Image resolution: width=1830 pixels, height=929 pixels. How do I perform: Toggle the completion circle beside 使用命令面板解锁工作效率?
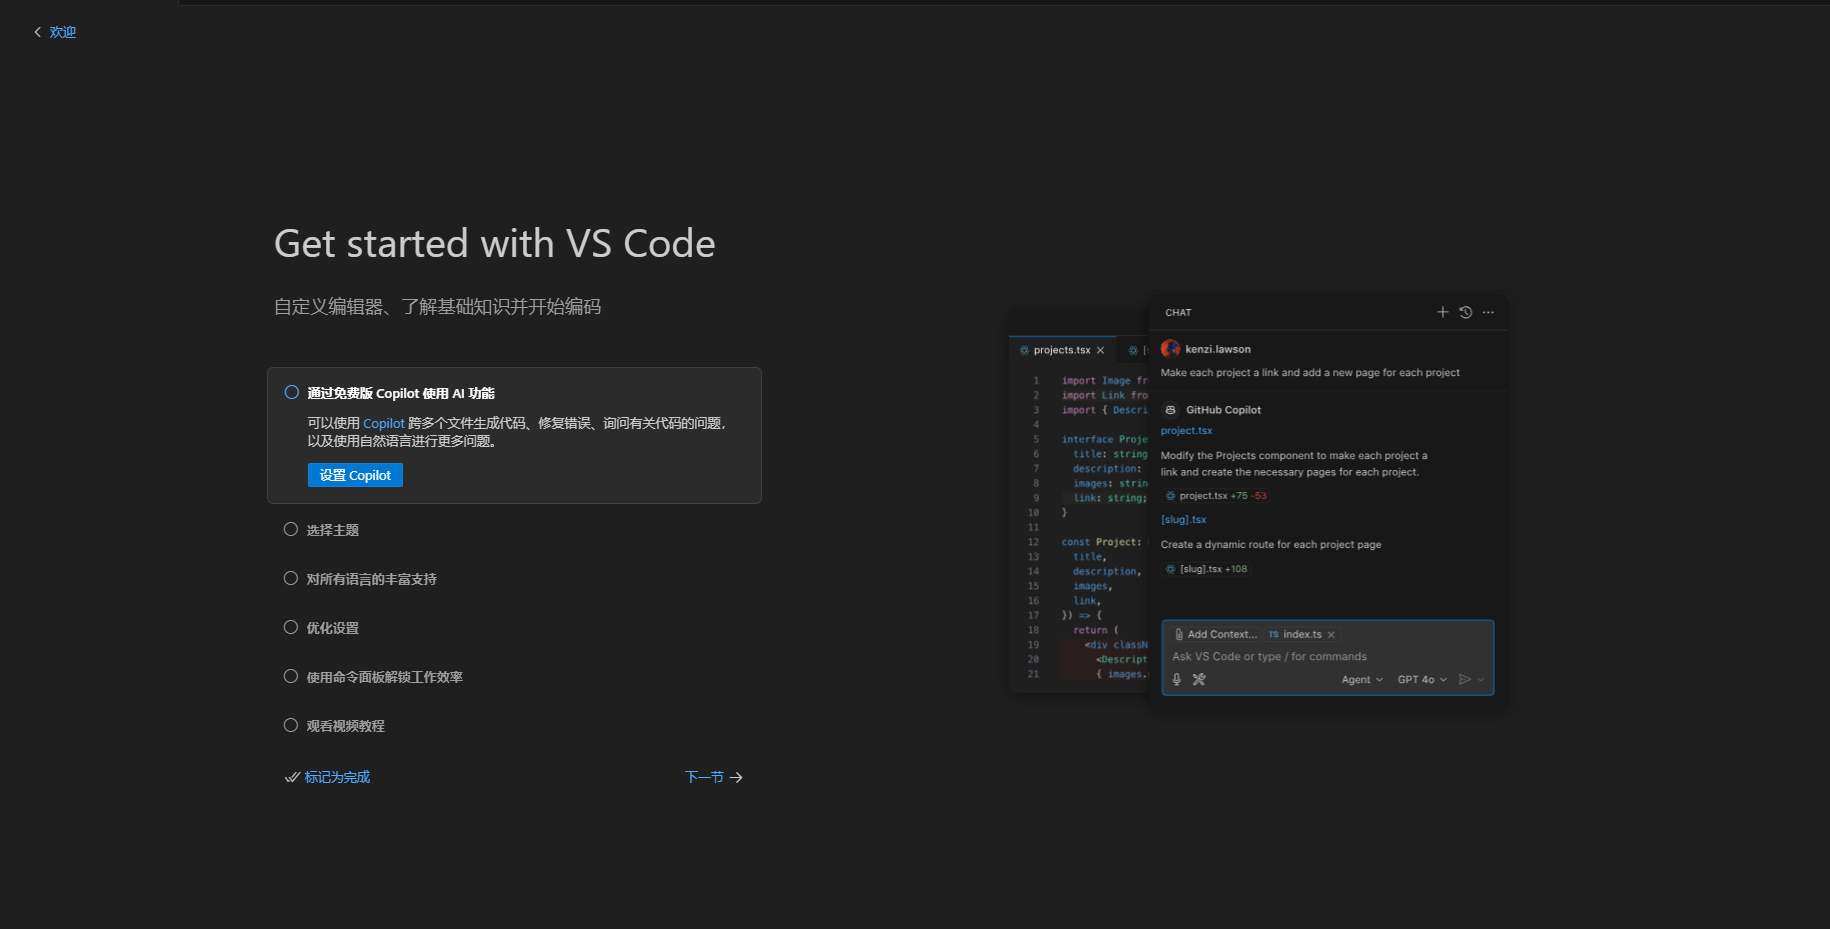[291, 676]
